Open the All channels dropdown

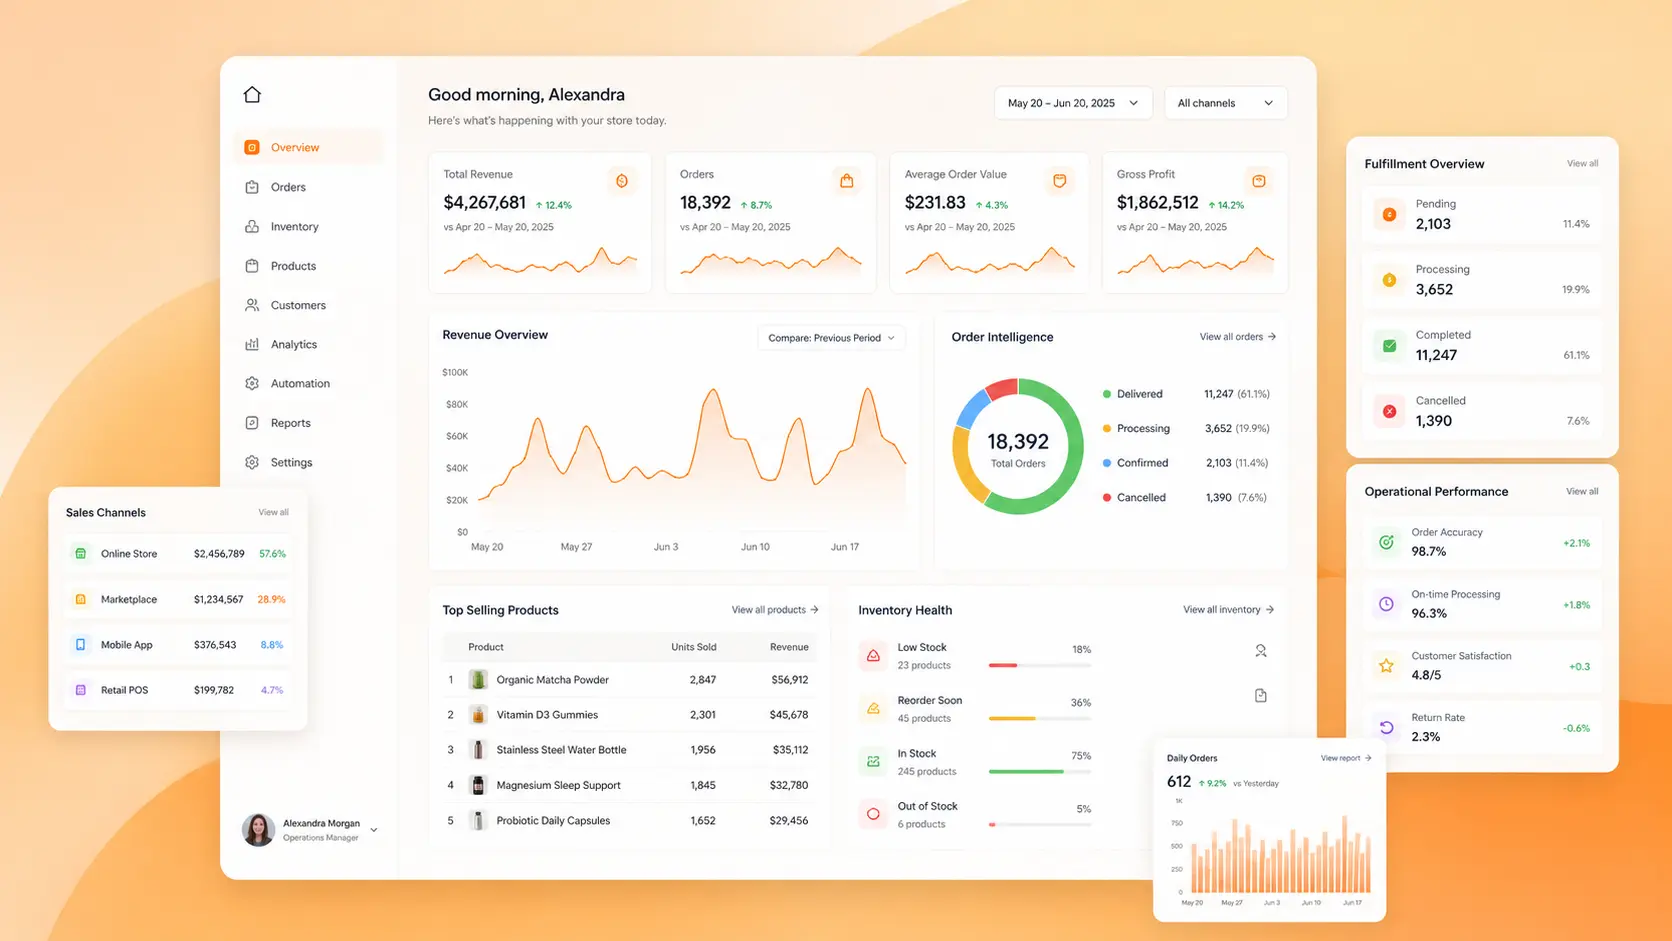tap(1225, 103)
